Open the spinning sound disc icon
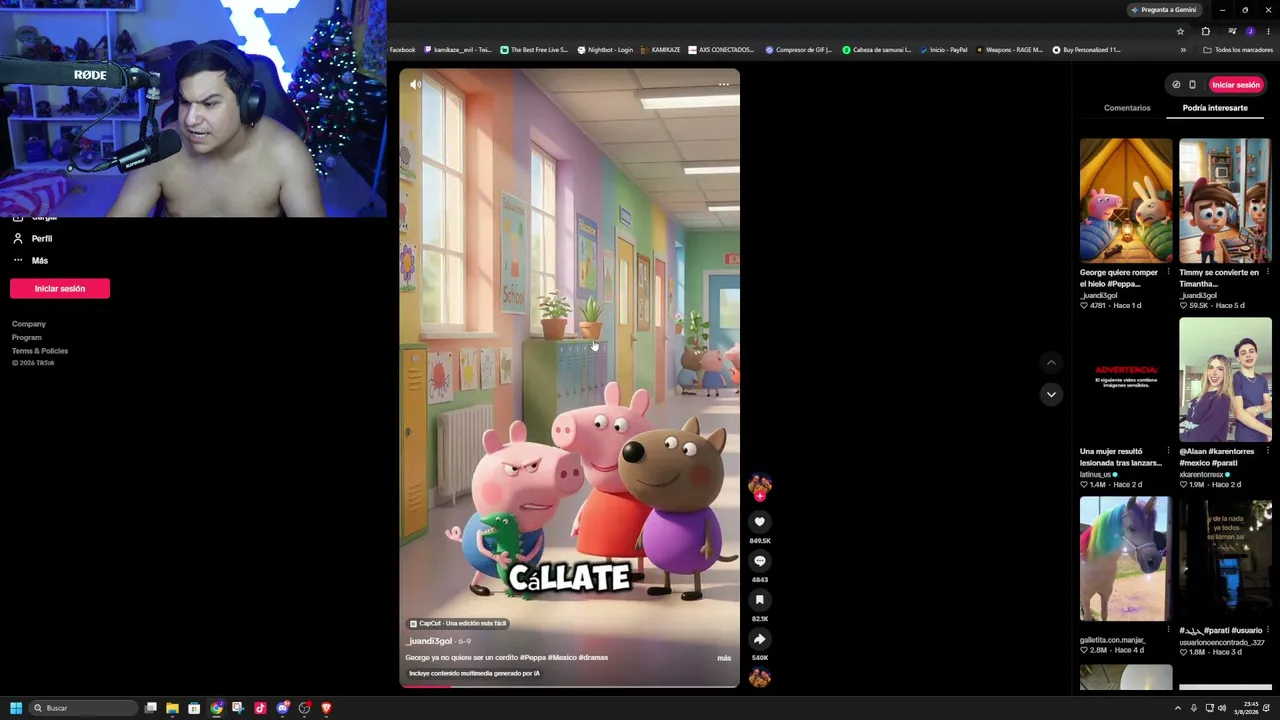Screen dimensions: 1280x720 click(760, 678)
